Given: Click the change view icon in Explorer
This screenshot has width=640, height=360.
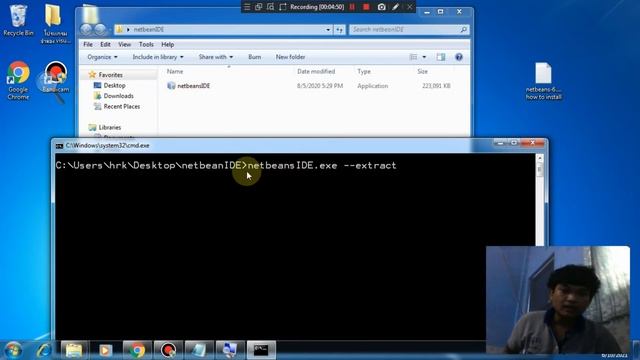Looking at the screenshot, I should [x=413, y=57].
